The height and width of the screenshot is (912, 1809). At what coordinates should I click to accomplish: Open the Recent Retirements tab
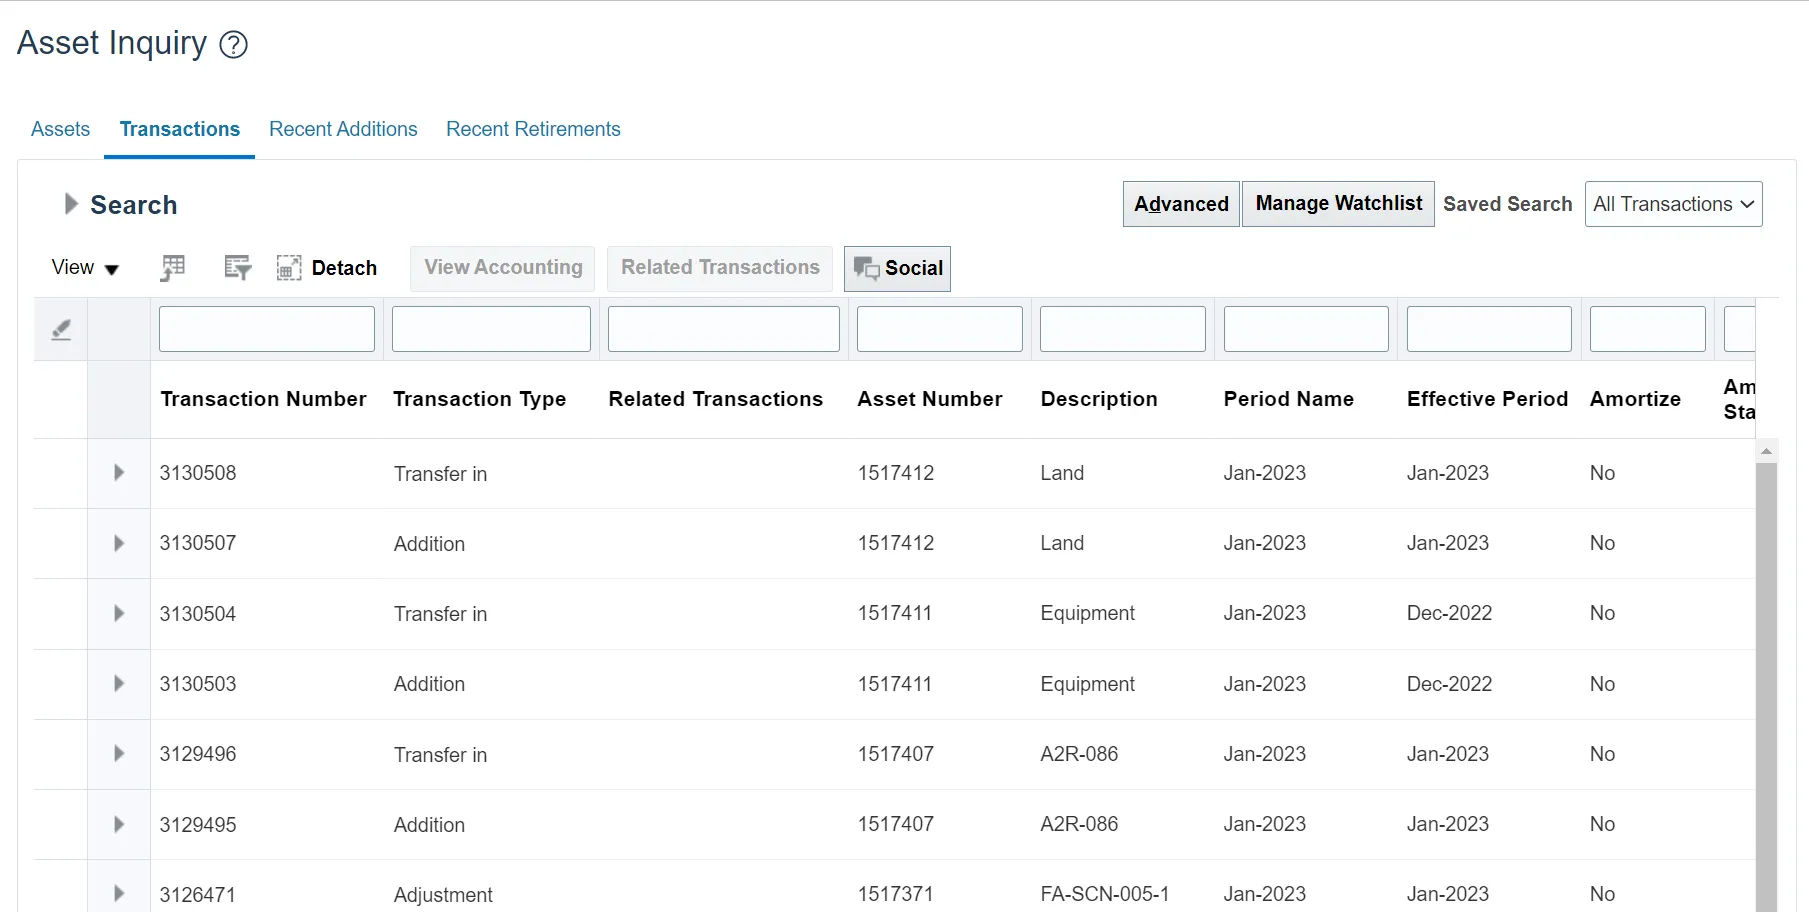[533, 129]
